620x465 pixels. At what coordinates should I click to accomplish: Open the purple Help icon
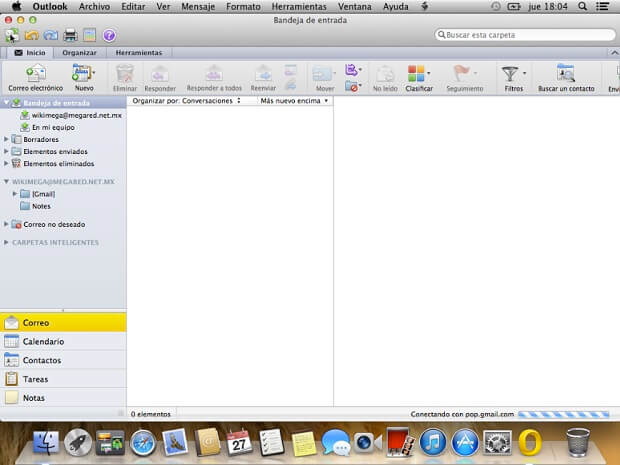tap(109, 36)
